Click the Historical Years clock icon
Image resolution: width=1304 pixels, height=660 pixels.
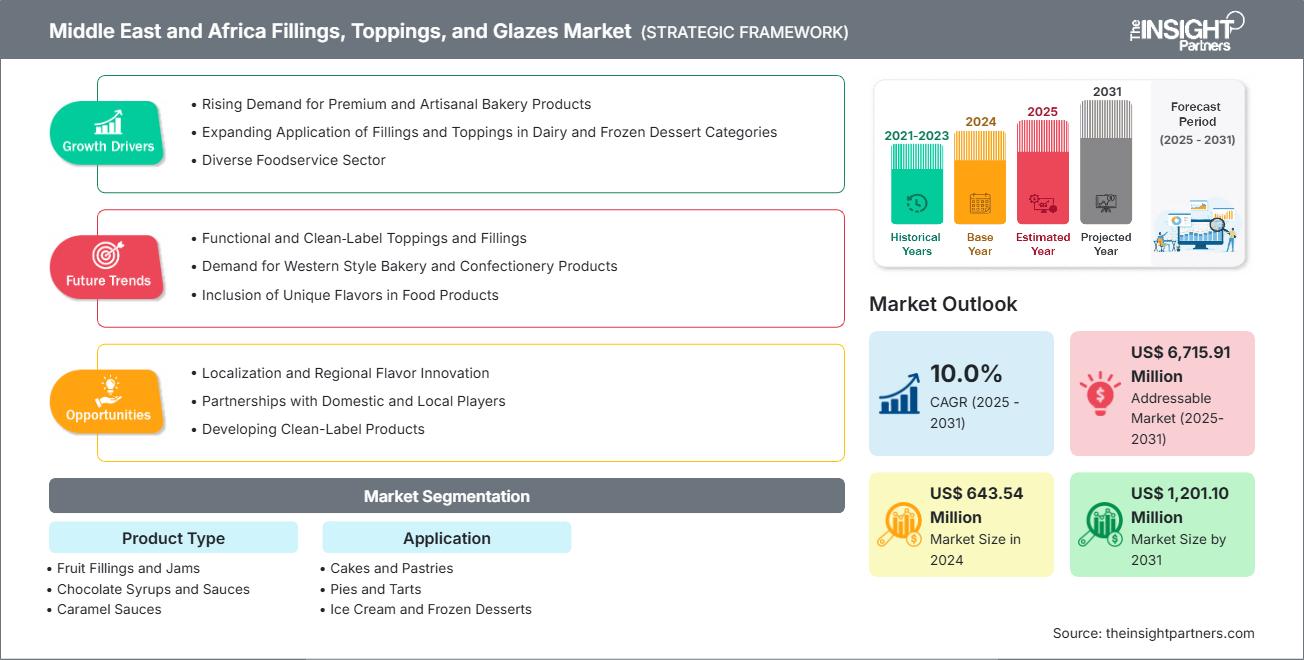(x=916, y=204)
